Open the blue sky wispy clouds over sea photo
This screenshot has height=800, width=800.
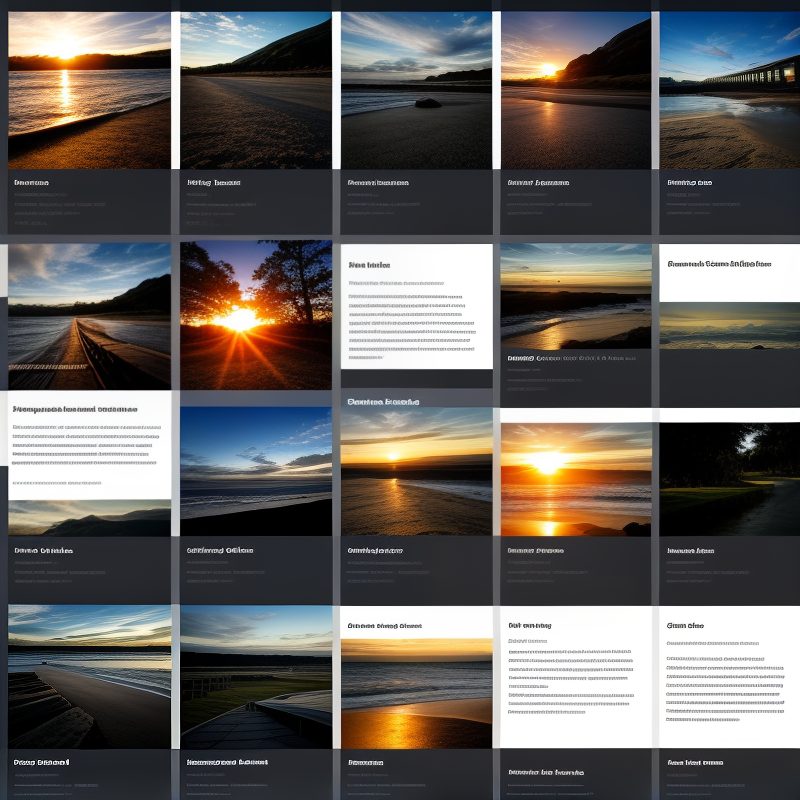256,470
